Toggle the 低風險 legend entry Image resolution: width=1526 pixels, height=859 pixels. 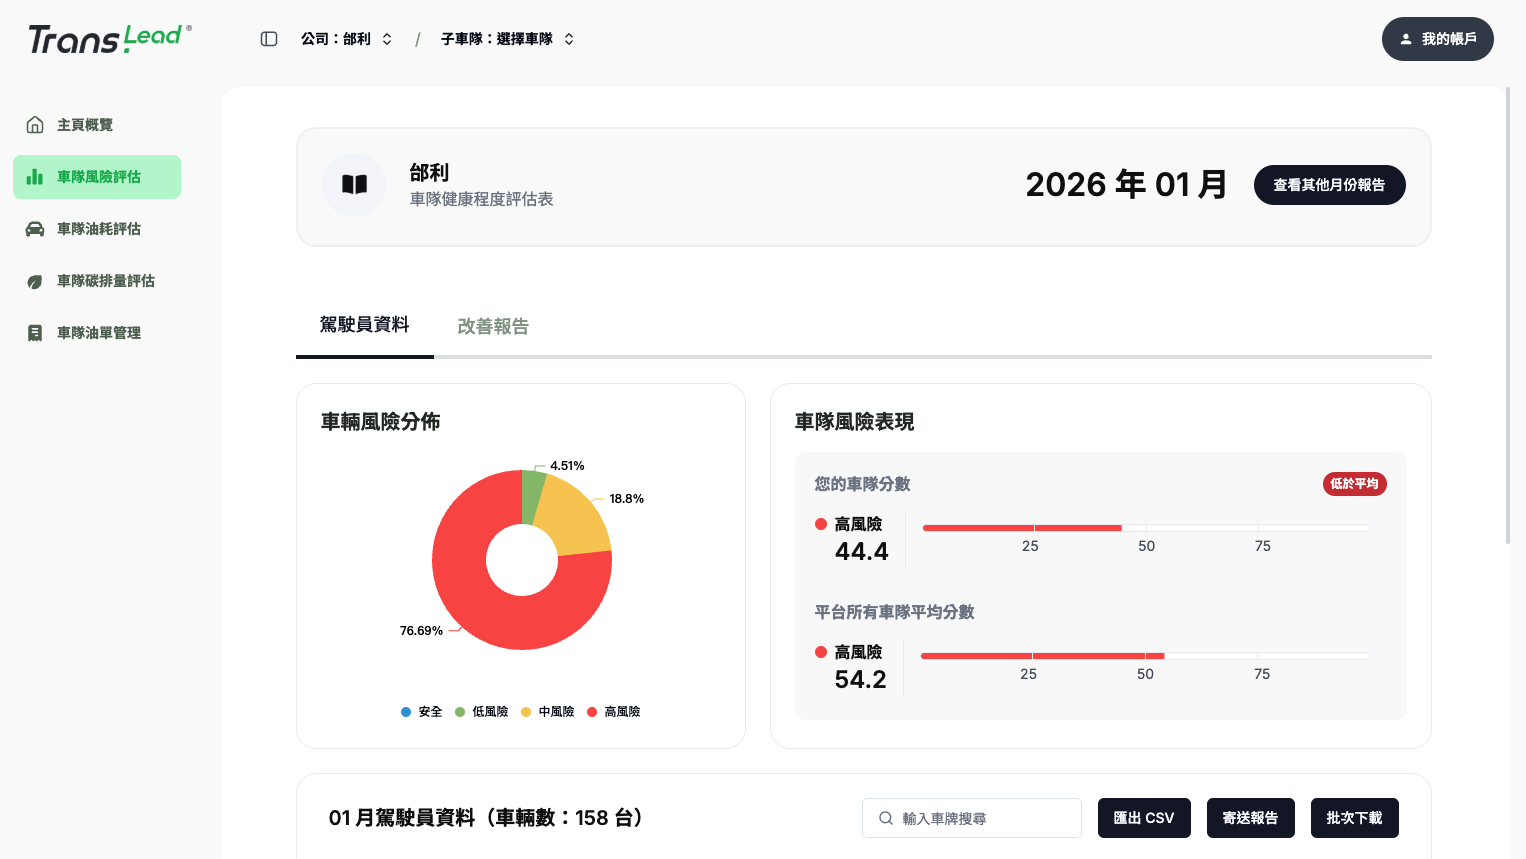pos(481,712)
